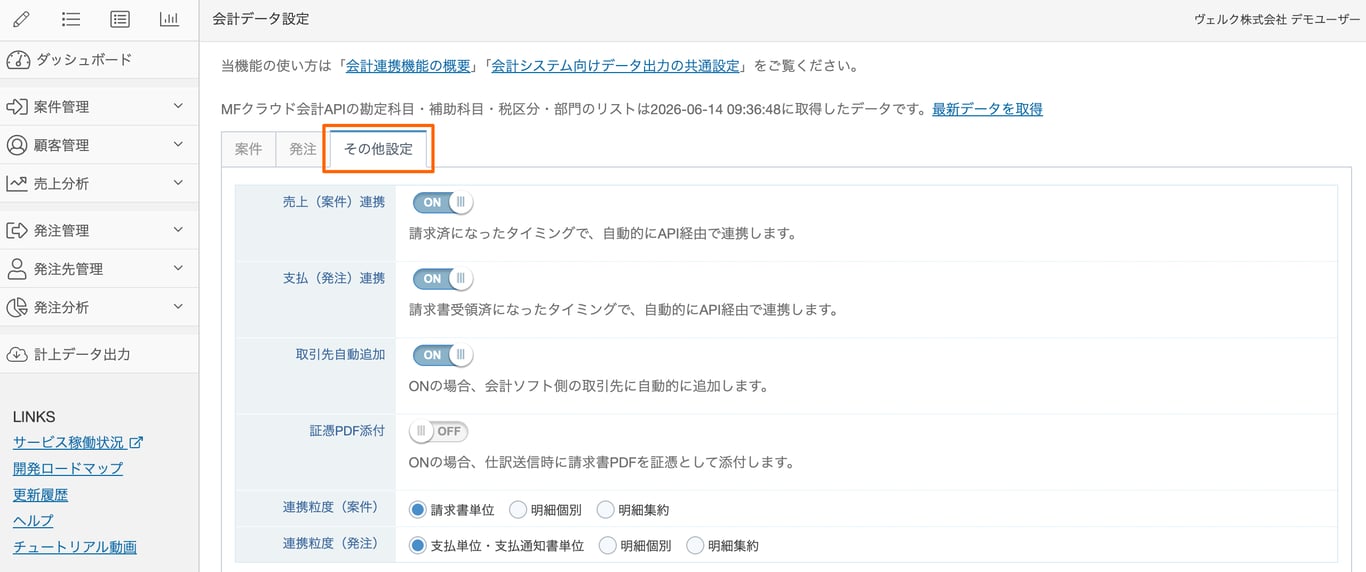Turn off 売上(案件)連携 switch
1366x572 pixels.
(443, 202)
